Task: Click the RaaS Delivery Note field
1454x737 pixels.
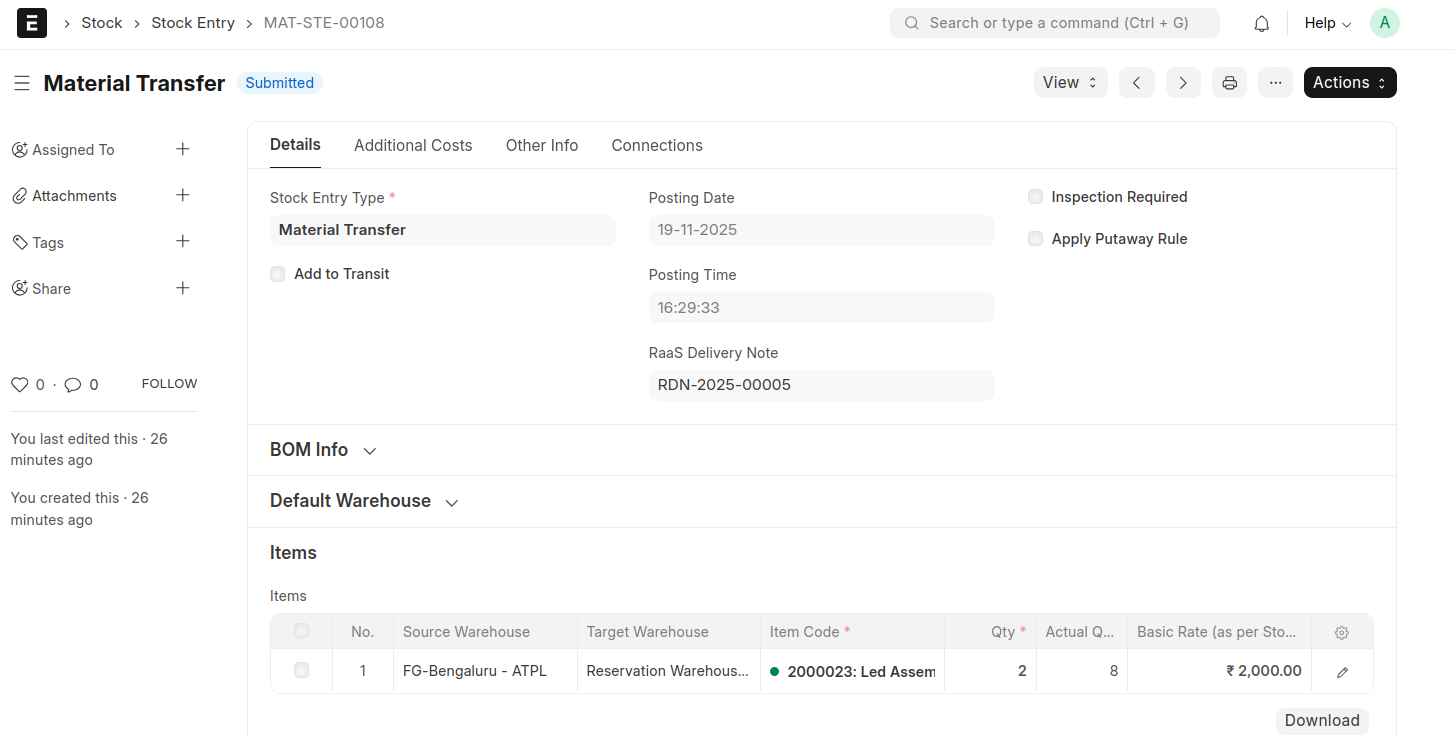Action: click(x=821, y=385)
